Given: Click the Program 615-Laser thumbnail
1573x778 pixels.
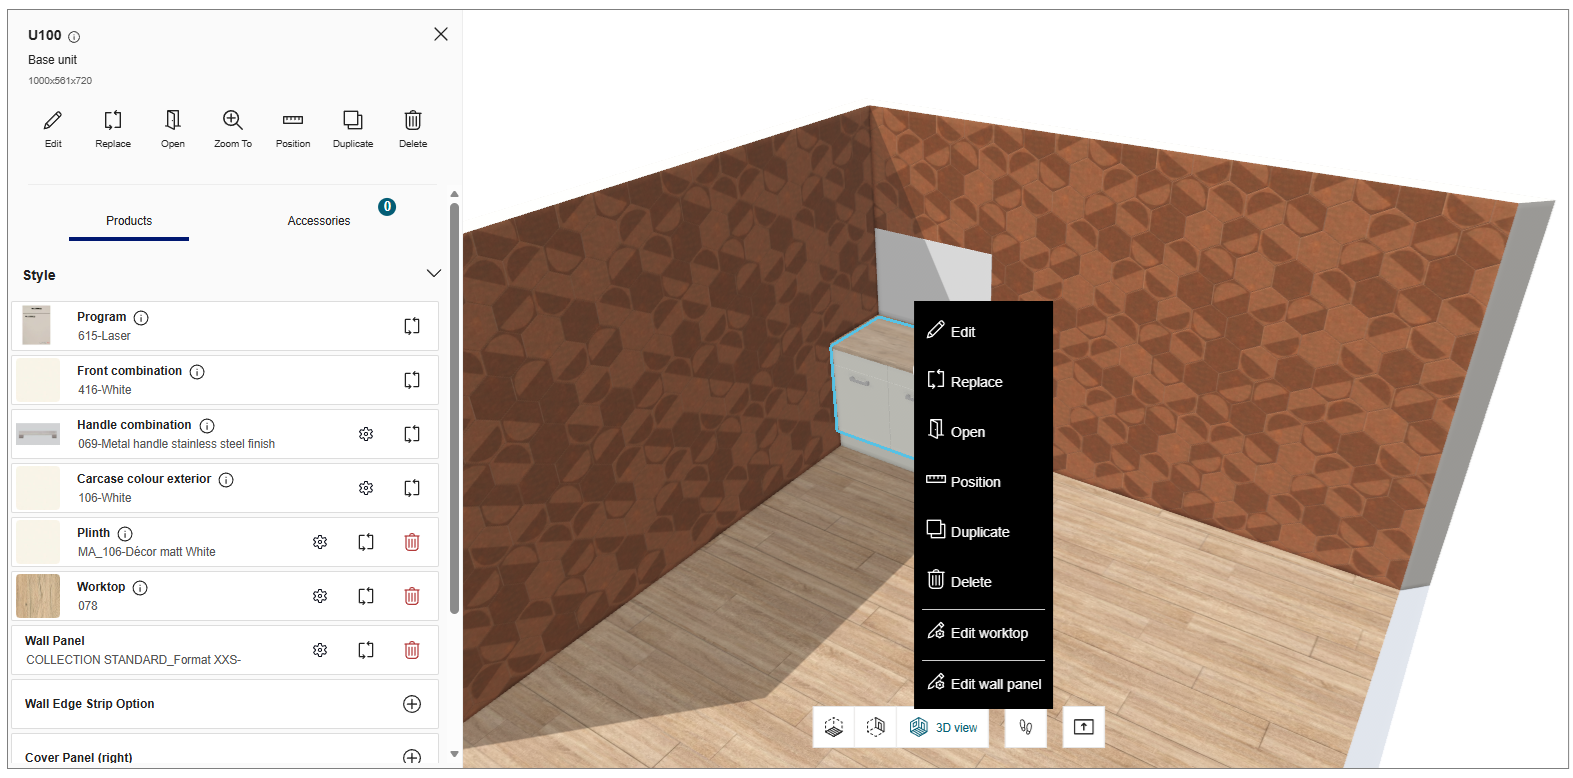Looking at the screenshot, I should pos(37,326).
